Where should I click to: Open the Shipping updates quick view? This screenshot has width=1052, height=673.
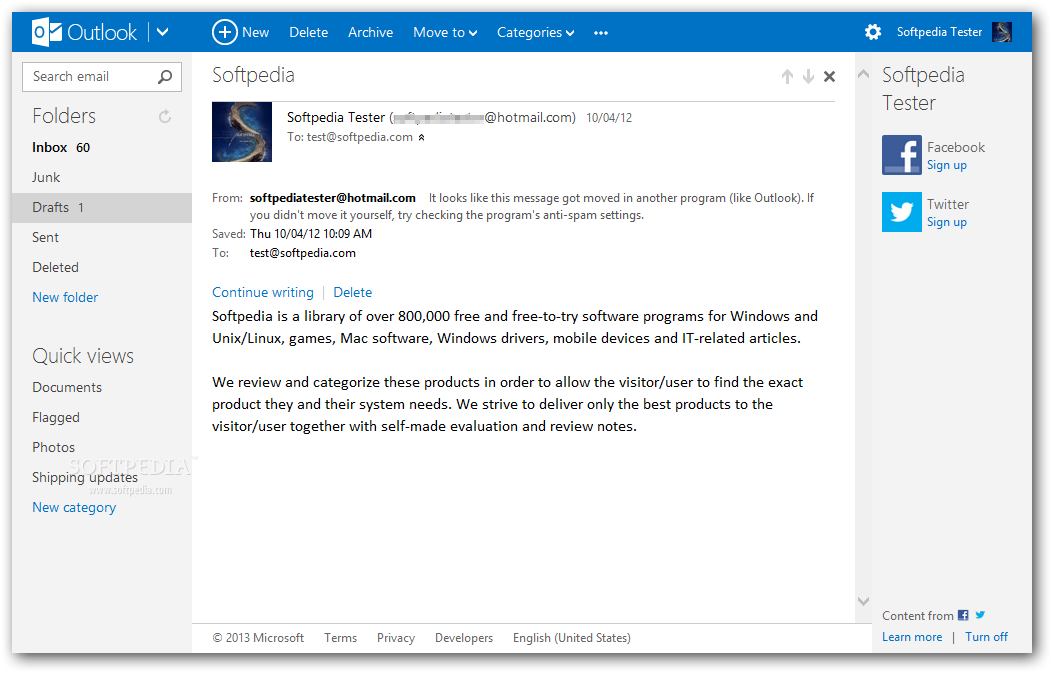click(x=85, y=478)
